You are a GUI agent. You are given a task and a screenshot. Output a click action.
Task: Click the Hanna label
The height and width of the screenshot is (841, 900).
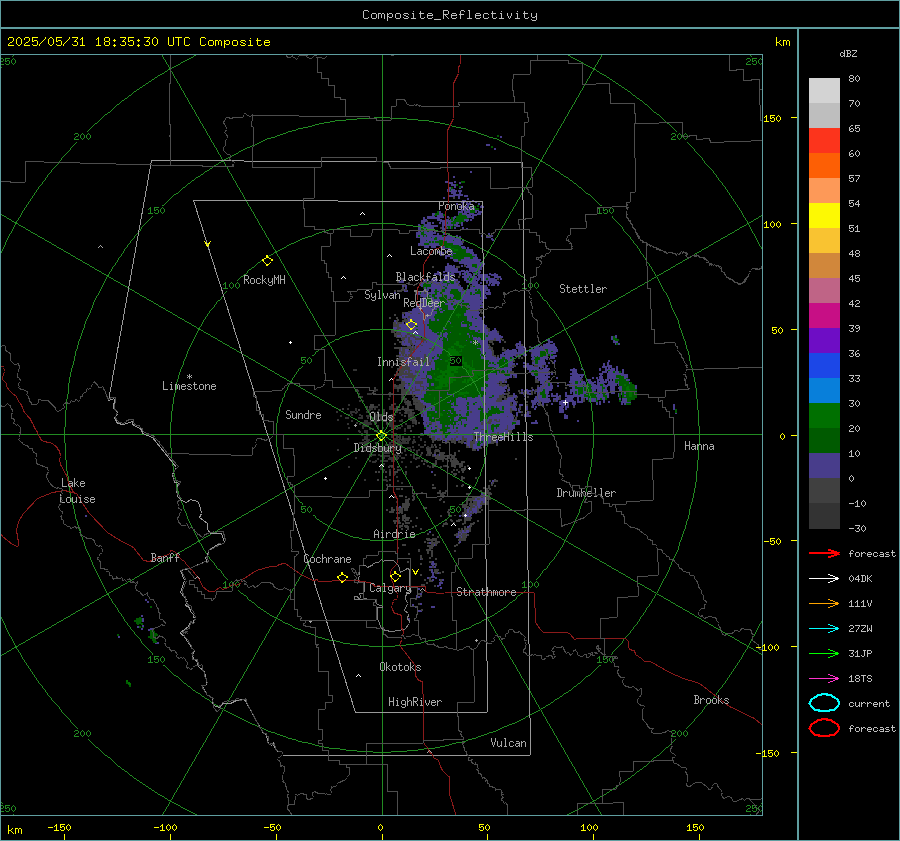pos(699,446)
